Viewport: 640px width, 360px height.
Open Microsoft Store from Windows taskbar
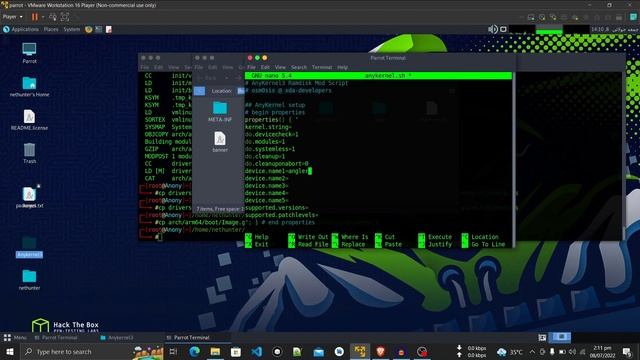click(236, 351)
